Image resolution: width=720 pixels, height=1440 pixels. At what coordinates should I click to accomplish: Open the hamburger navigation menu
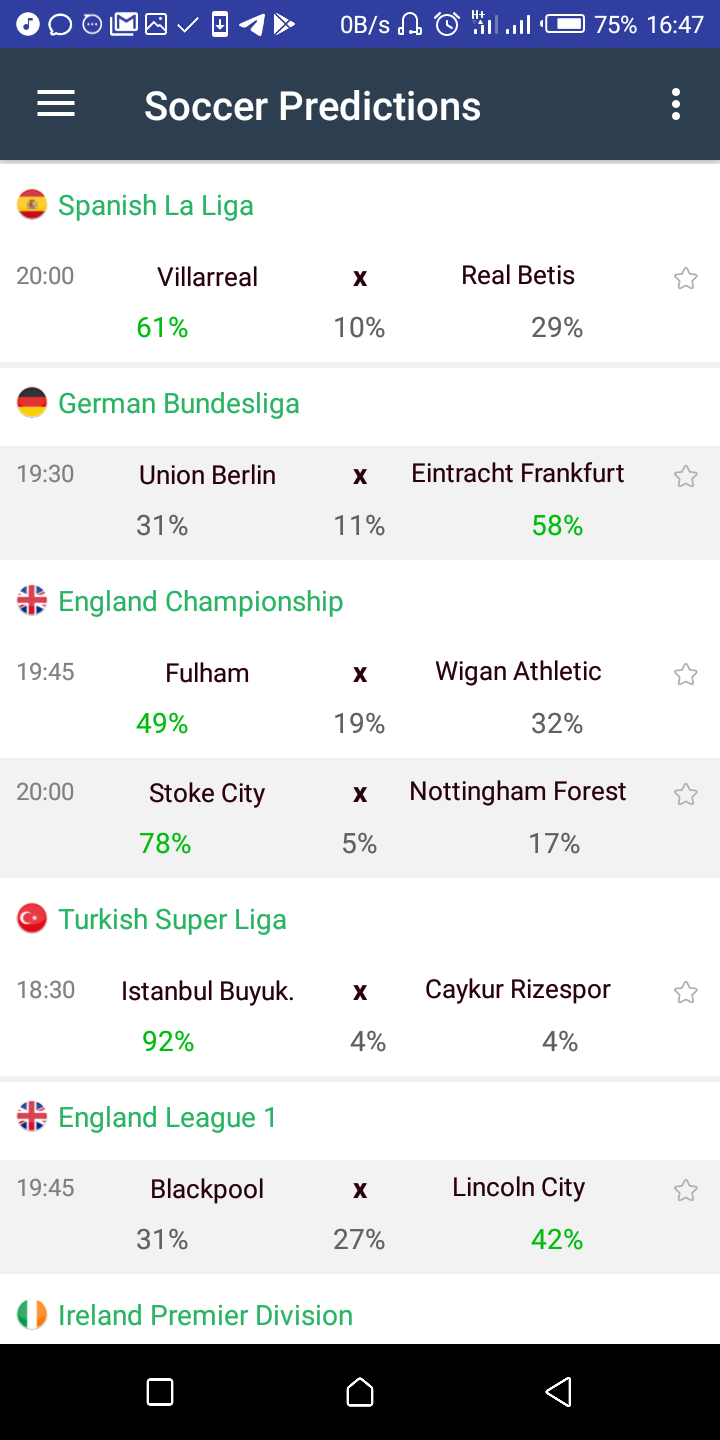(x=56, y=104)
